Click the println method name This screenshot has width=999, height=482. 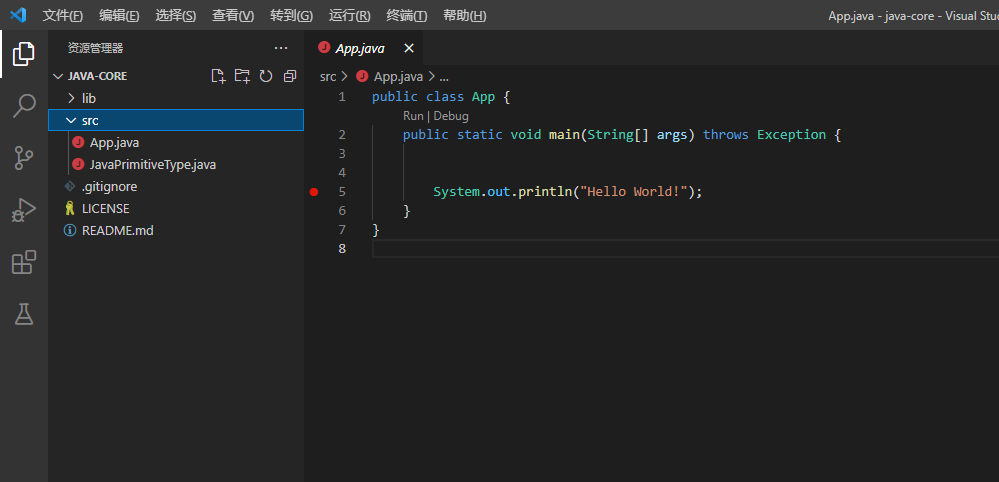point(545,192)
